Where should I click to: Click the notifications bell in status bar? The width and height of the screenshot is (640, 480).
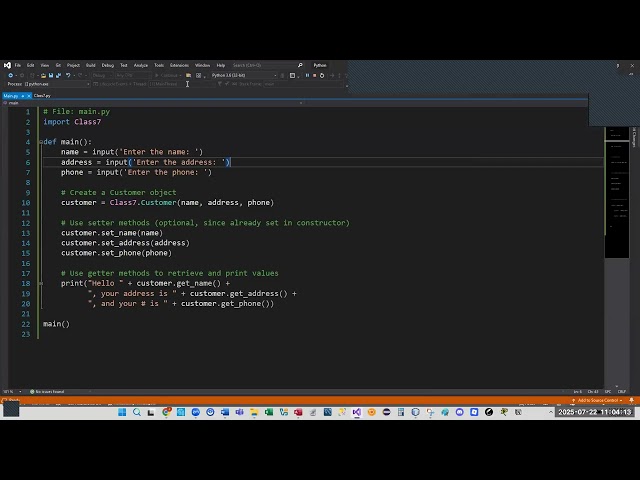[x=631, y=400]
